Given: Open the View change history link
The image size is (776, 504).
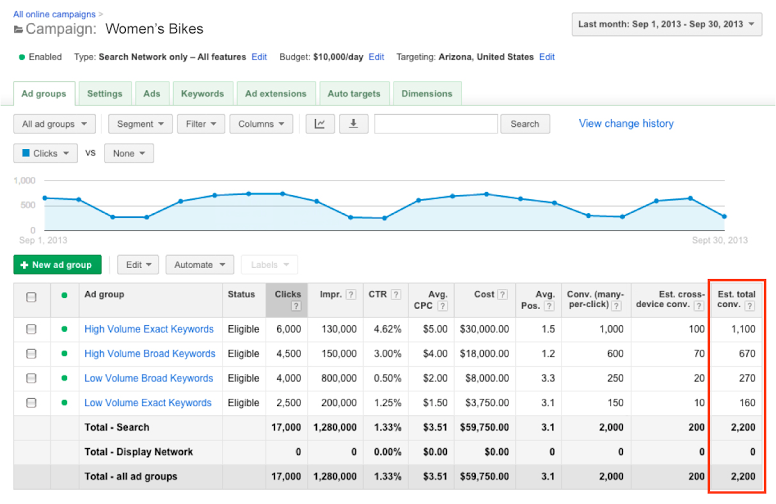Looking at the screenshot, I should 626,124.
